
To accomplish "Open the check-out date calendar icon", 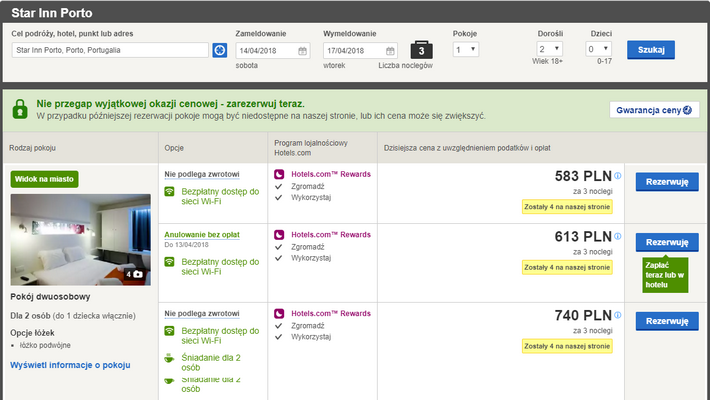I will pos(390,50).
